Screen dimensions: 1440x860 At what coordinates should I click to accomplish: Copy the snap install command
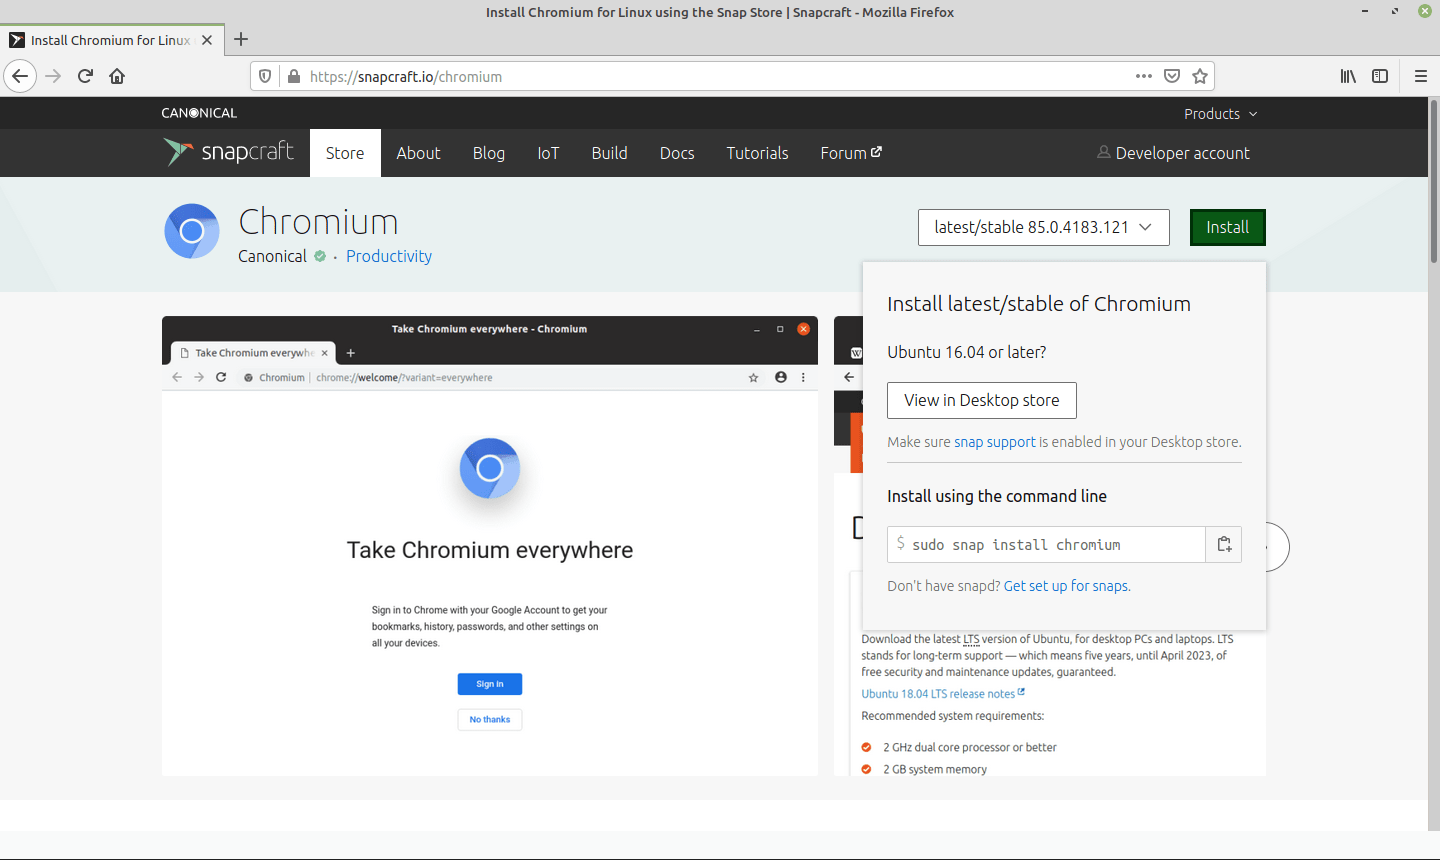[1224, 544]
